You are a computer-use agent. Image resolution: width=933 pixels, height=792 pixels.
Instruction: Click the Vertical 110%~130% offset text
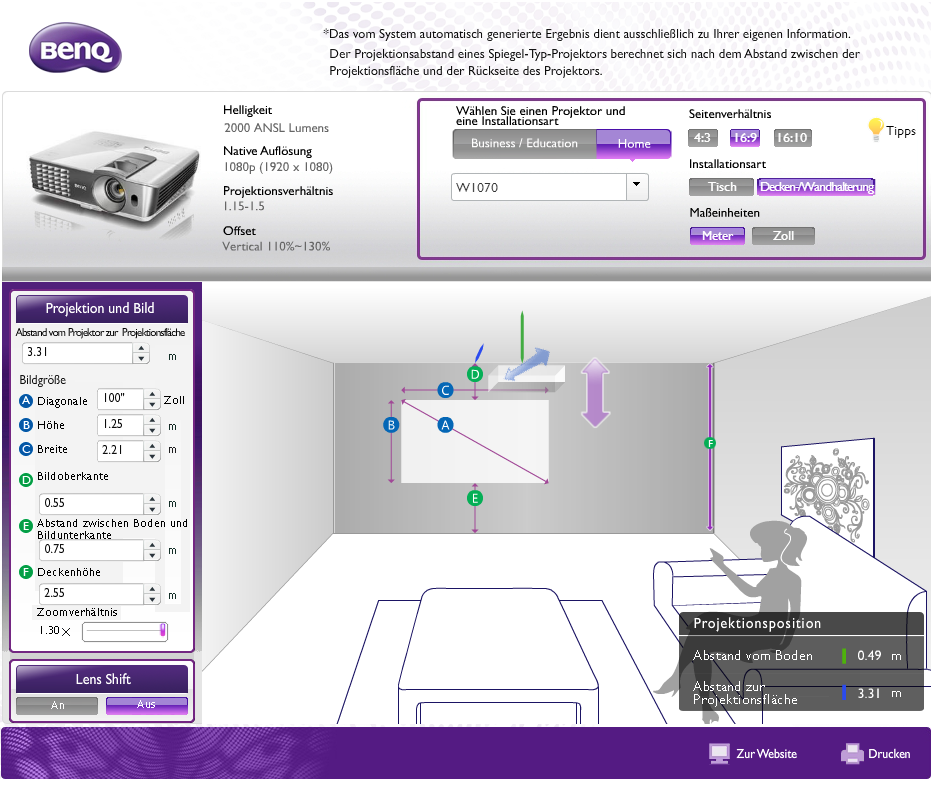276,246
